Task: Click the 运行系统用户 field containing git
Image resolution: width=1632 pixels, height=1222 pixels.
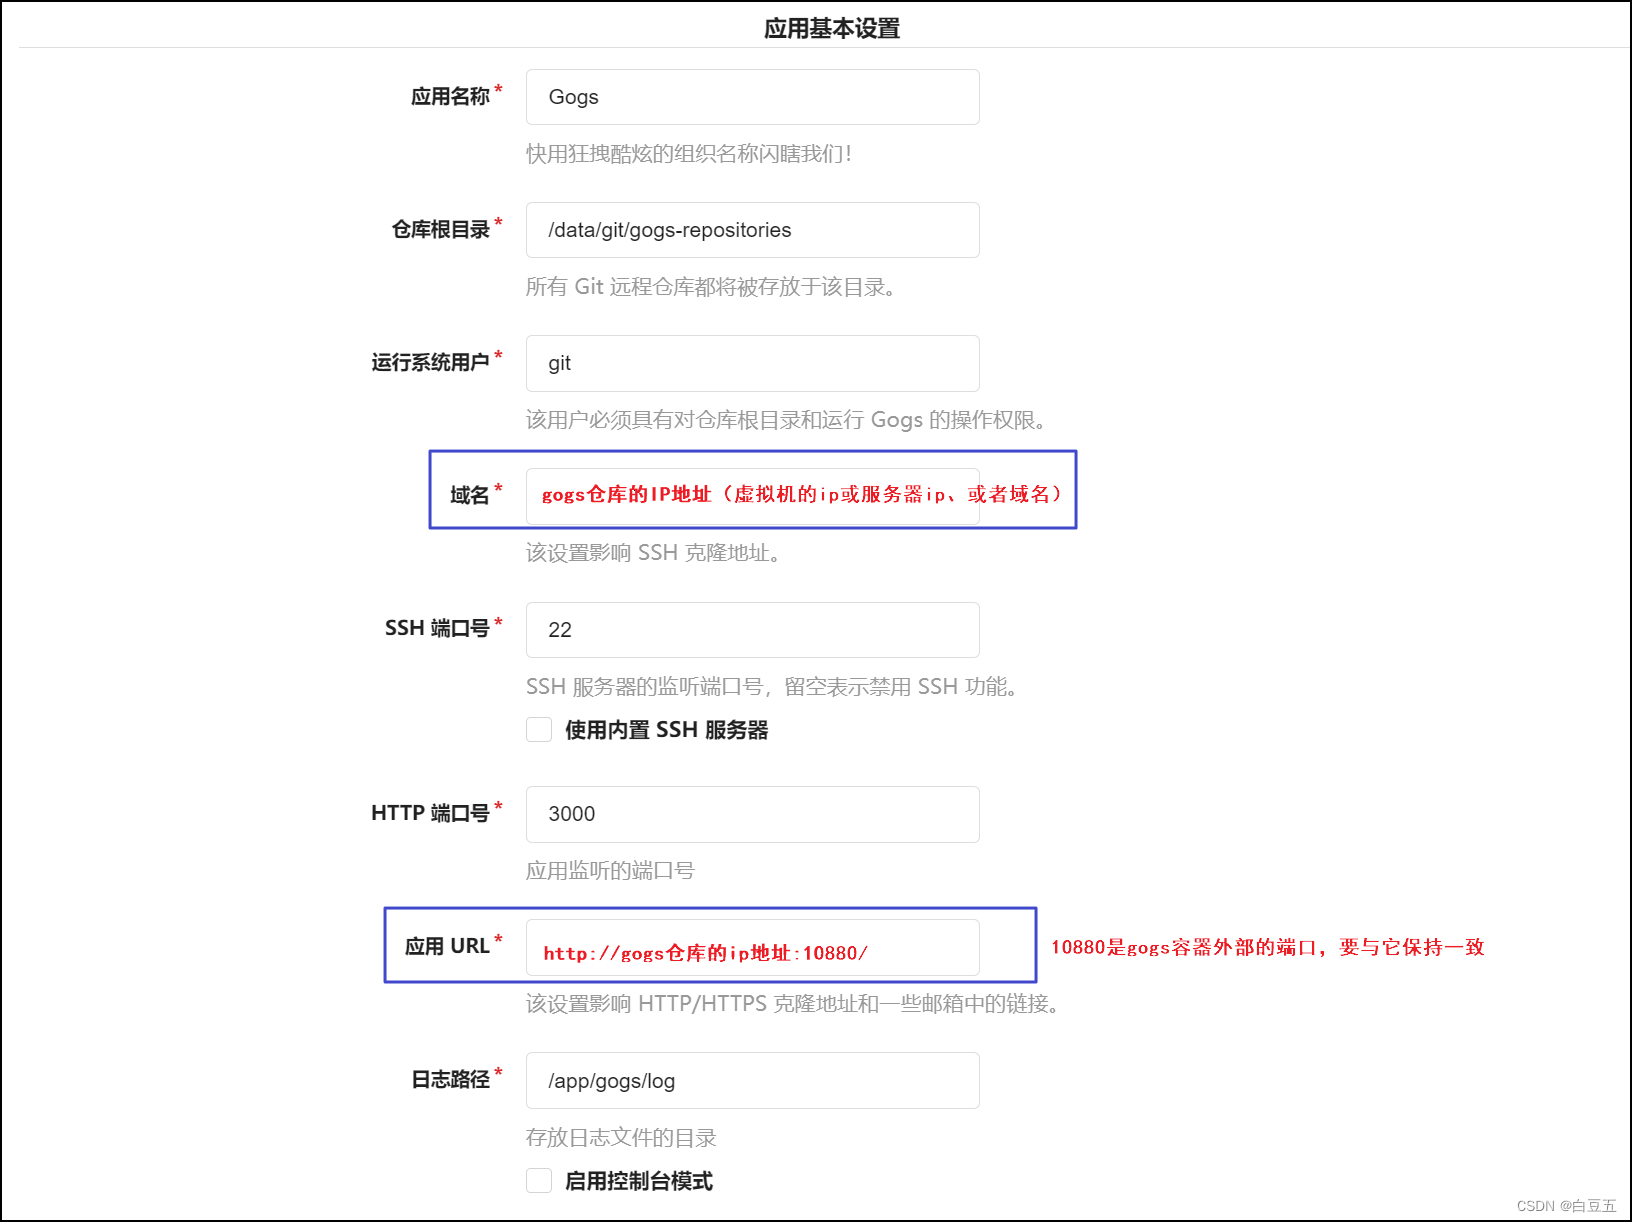Action: click(752, 363)
